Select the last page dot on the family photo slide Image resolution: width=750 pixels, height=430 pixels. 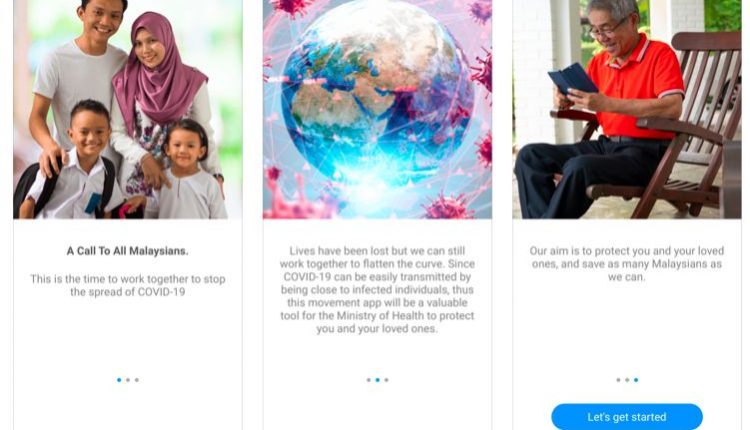(137, 380)
